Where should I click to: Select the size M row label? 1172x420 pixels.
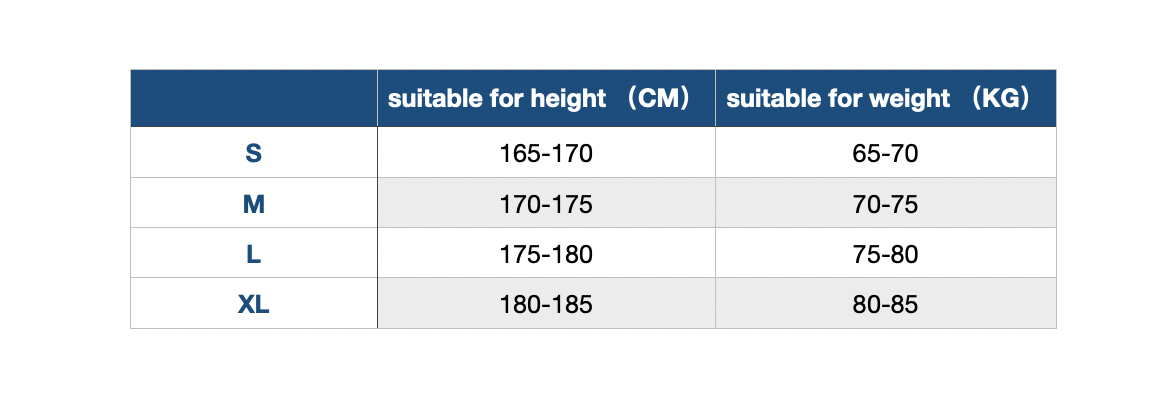253,204
